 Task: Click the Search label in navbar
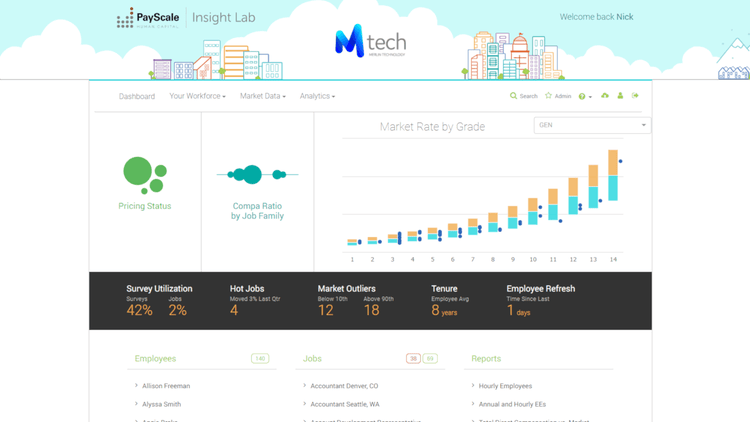(x=529, y=96)
